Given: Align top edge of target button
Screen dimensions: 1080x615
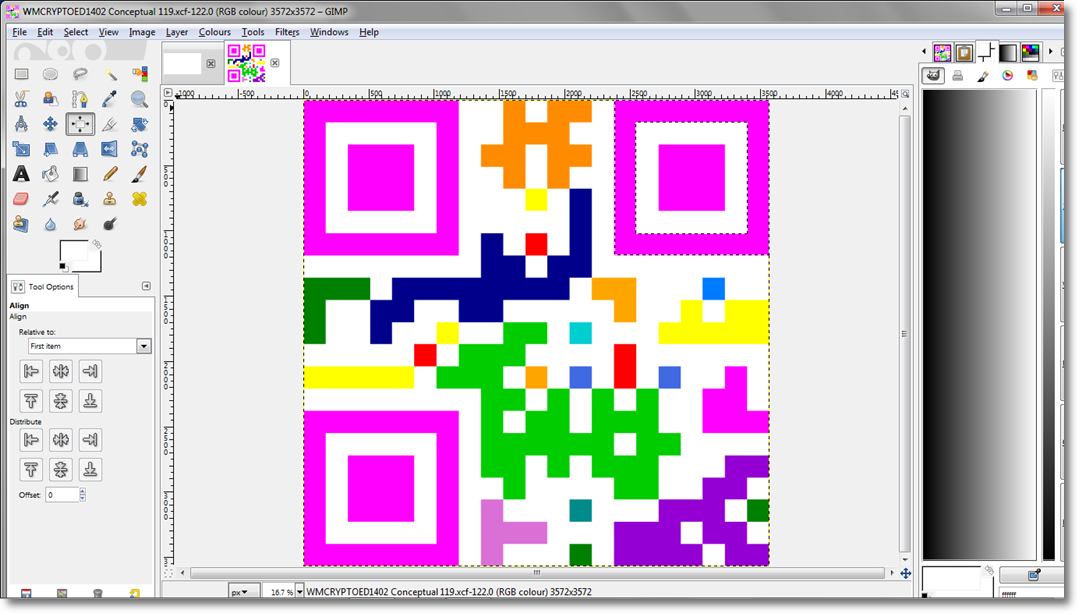Looking at the screenshot, I should tap(31, 401).
